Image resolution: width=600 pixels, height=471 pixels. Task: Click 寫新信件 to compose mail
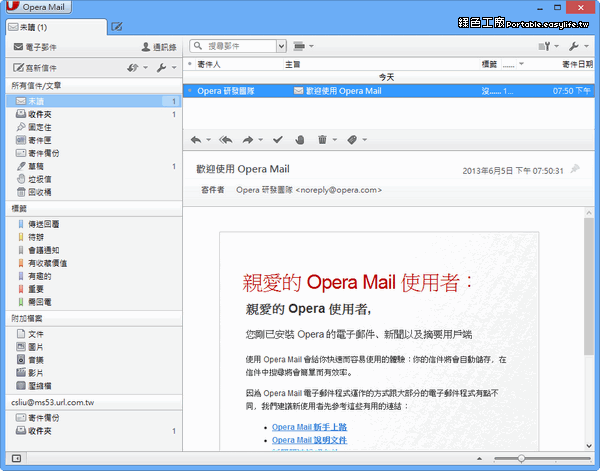[35, 68]
